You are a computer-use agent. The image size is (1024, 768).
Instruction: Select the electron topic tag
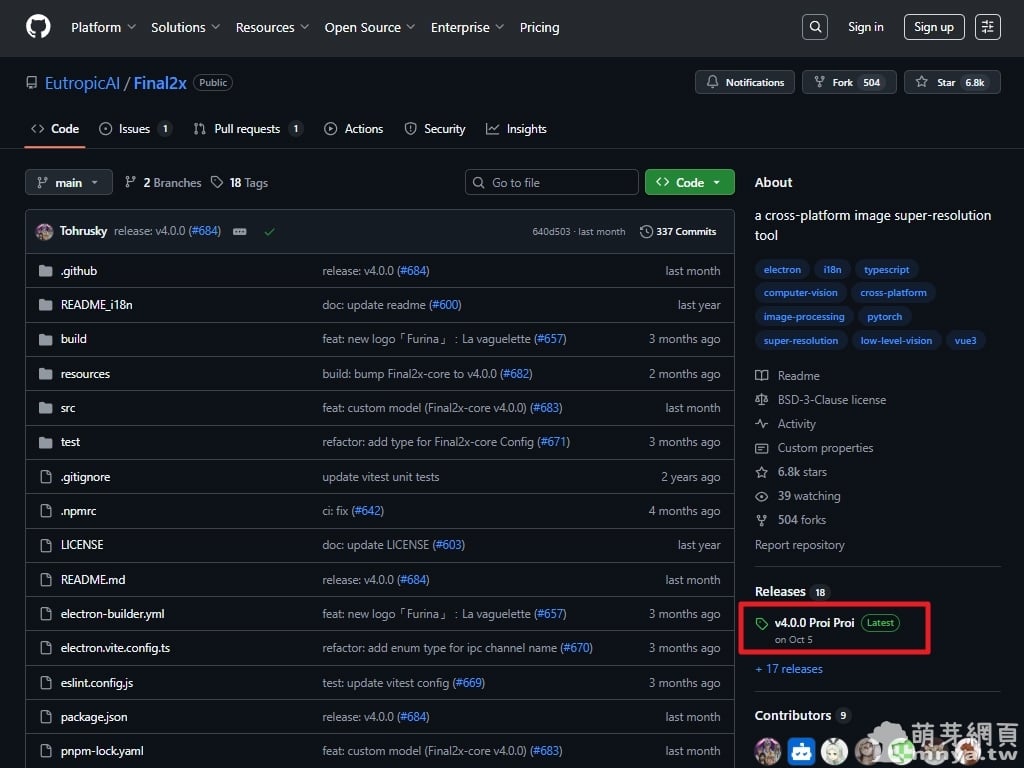(782, 270)
